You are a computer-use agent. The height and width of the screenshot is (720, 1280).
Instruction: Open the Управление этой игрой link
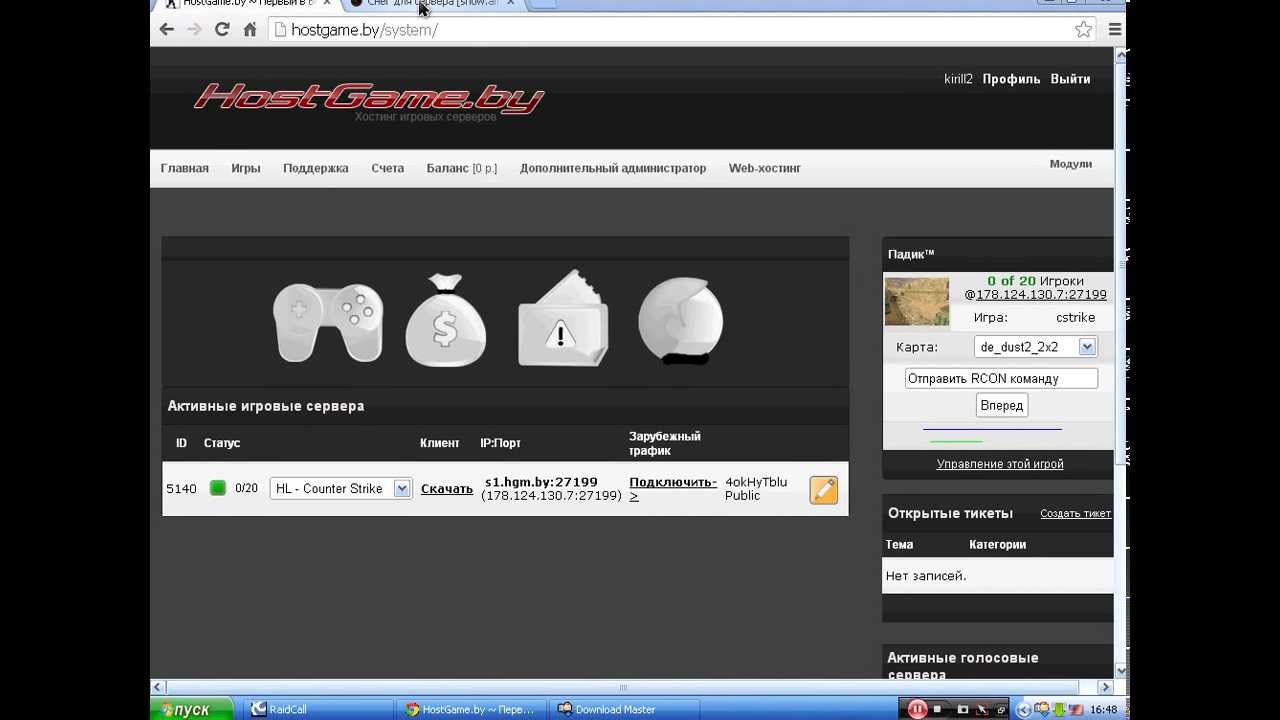tap(1000, 464)
